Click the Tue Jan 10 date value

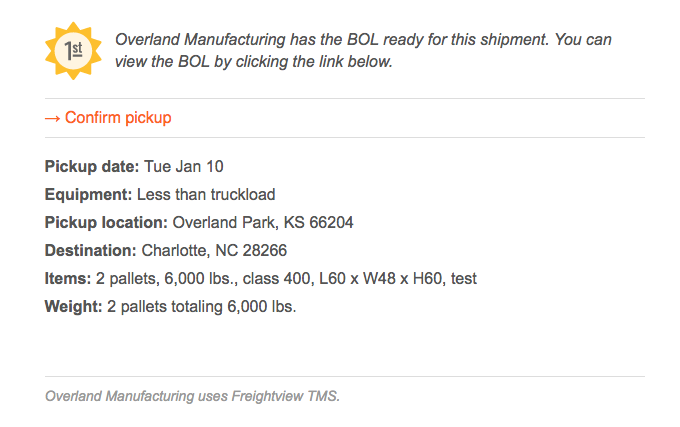tap(183, 166)
